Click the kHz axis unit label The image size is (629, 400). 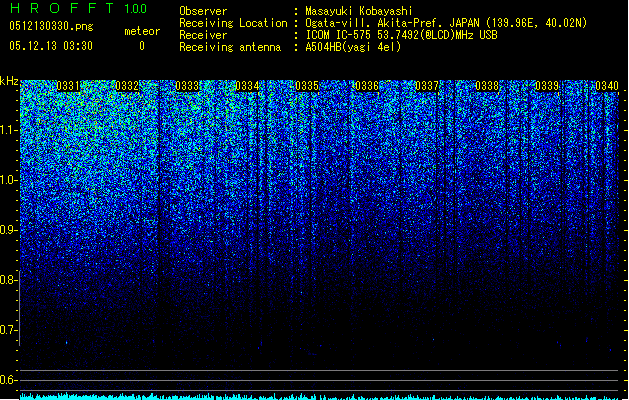[x=9, y=81]
